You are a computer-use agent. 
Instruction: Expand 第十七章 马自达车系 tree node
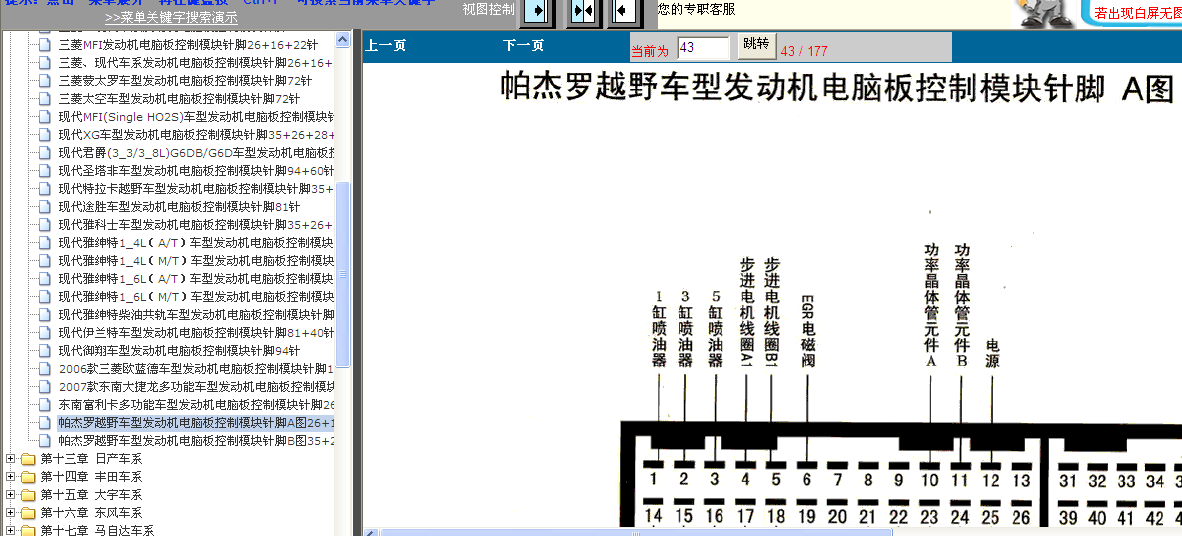click(x=11, y=531)
